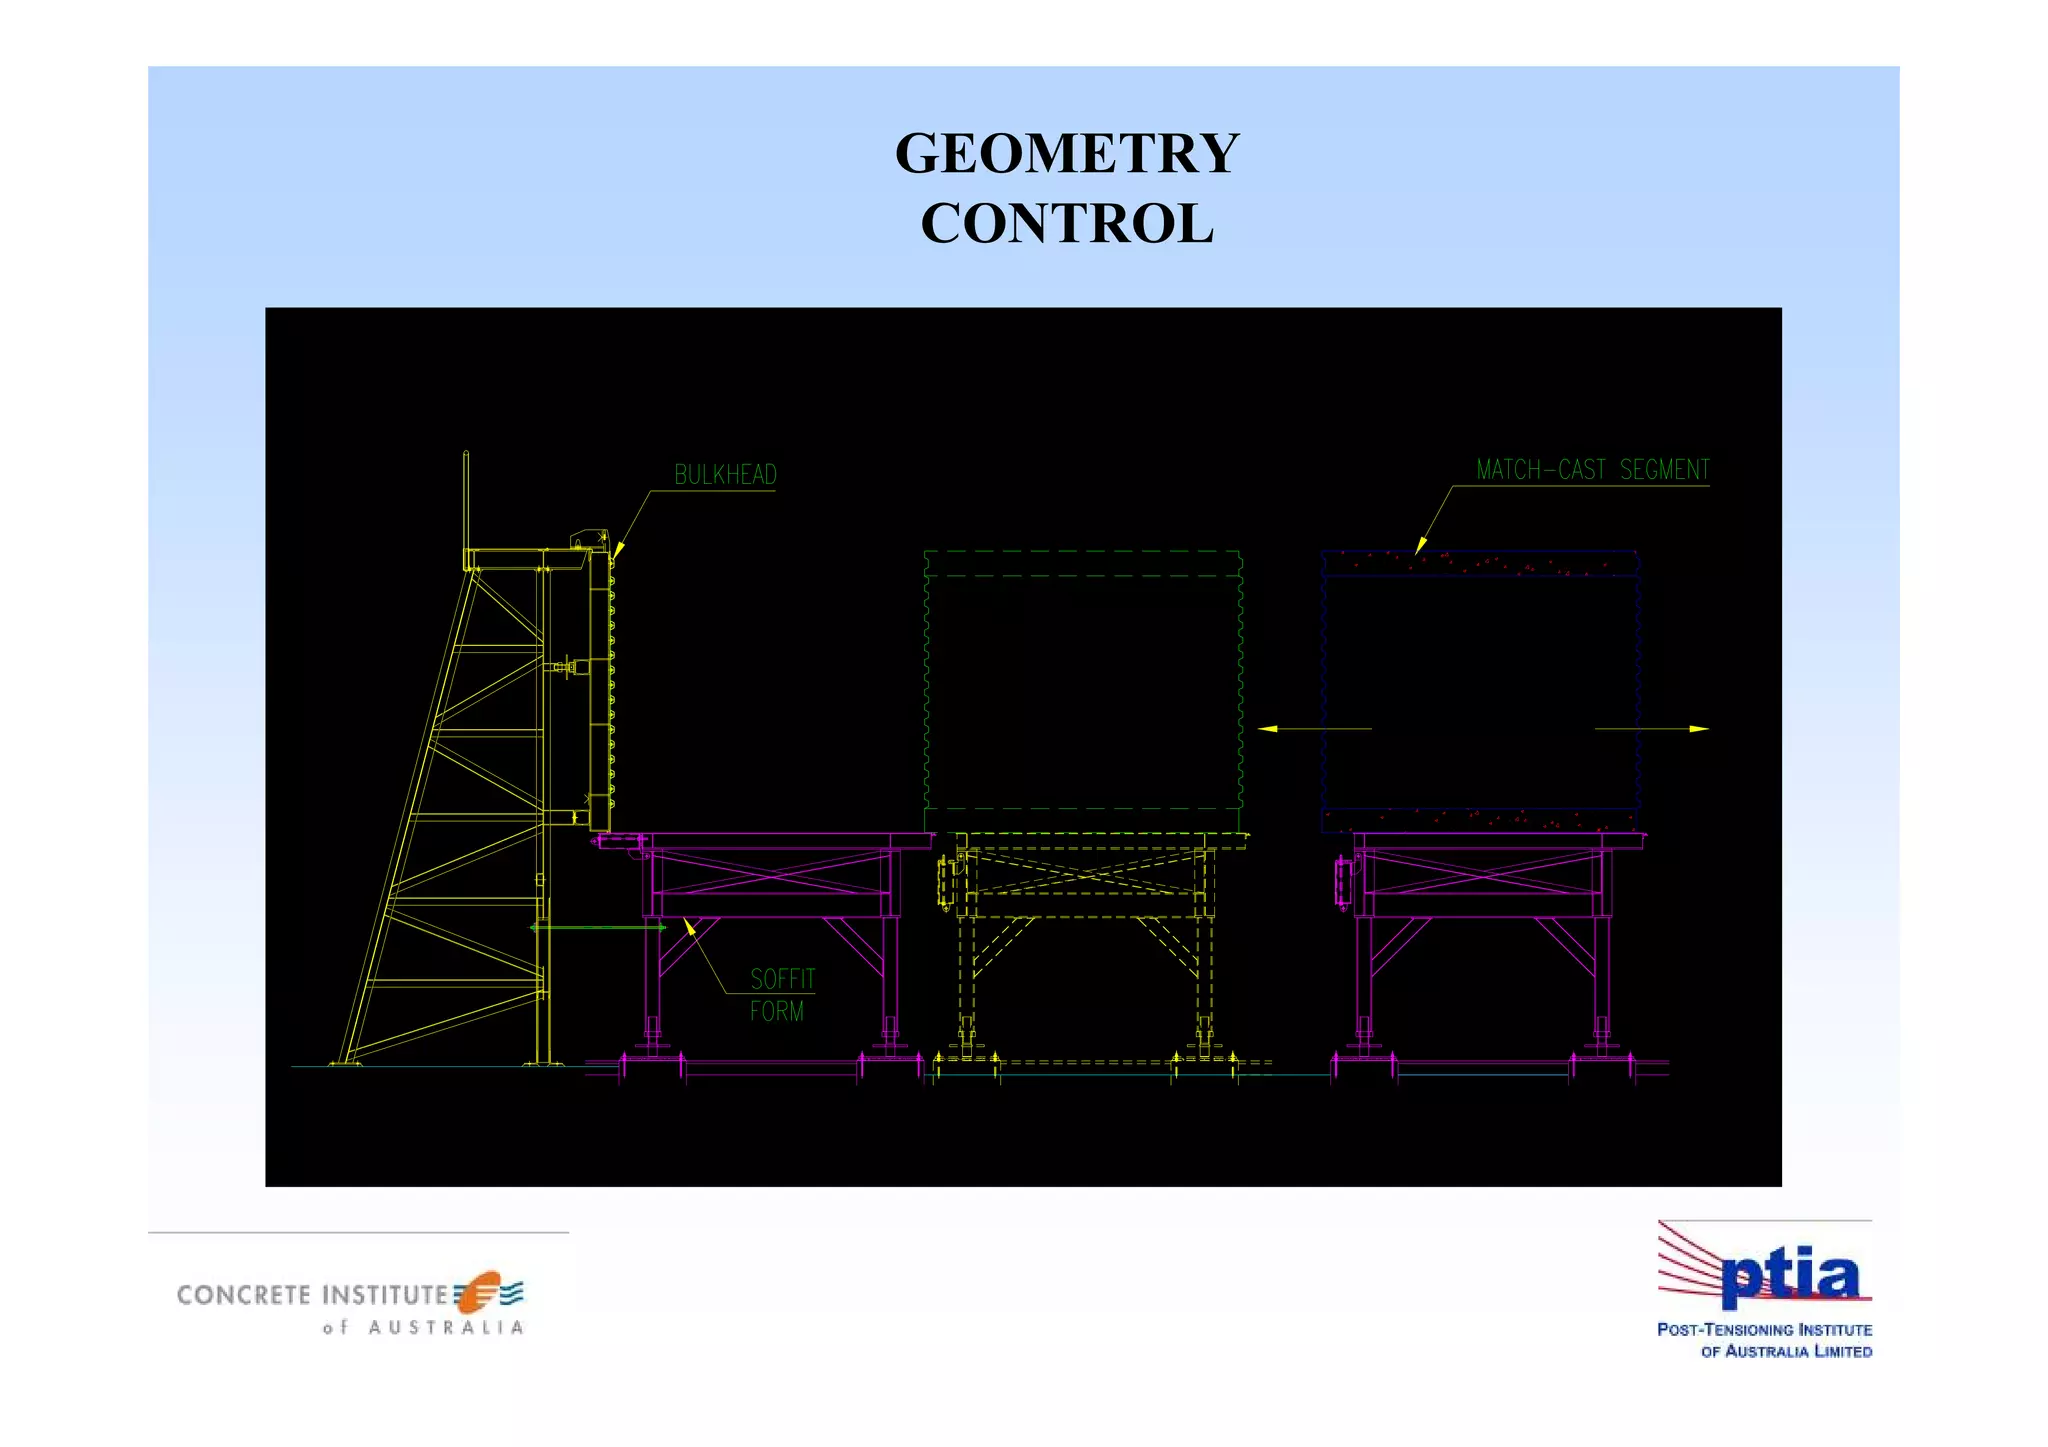Click the left-pointing yellow arrow in the drawing
The height and width of the screenshot is (1447, 2048).
click(1314, 729)
